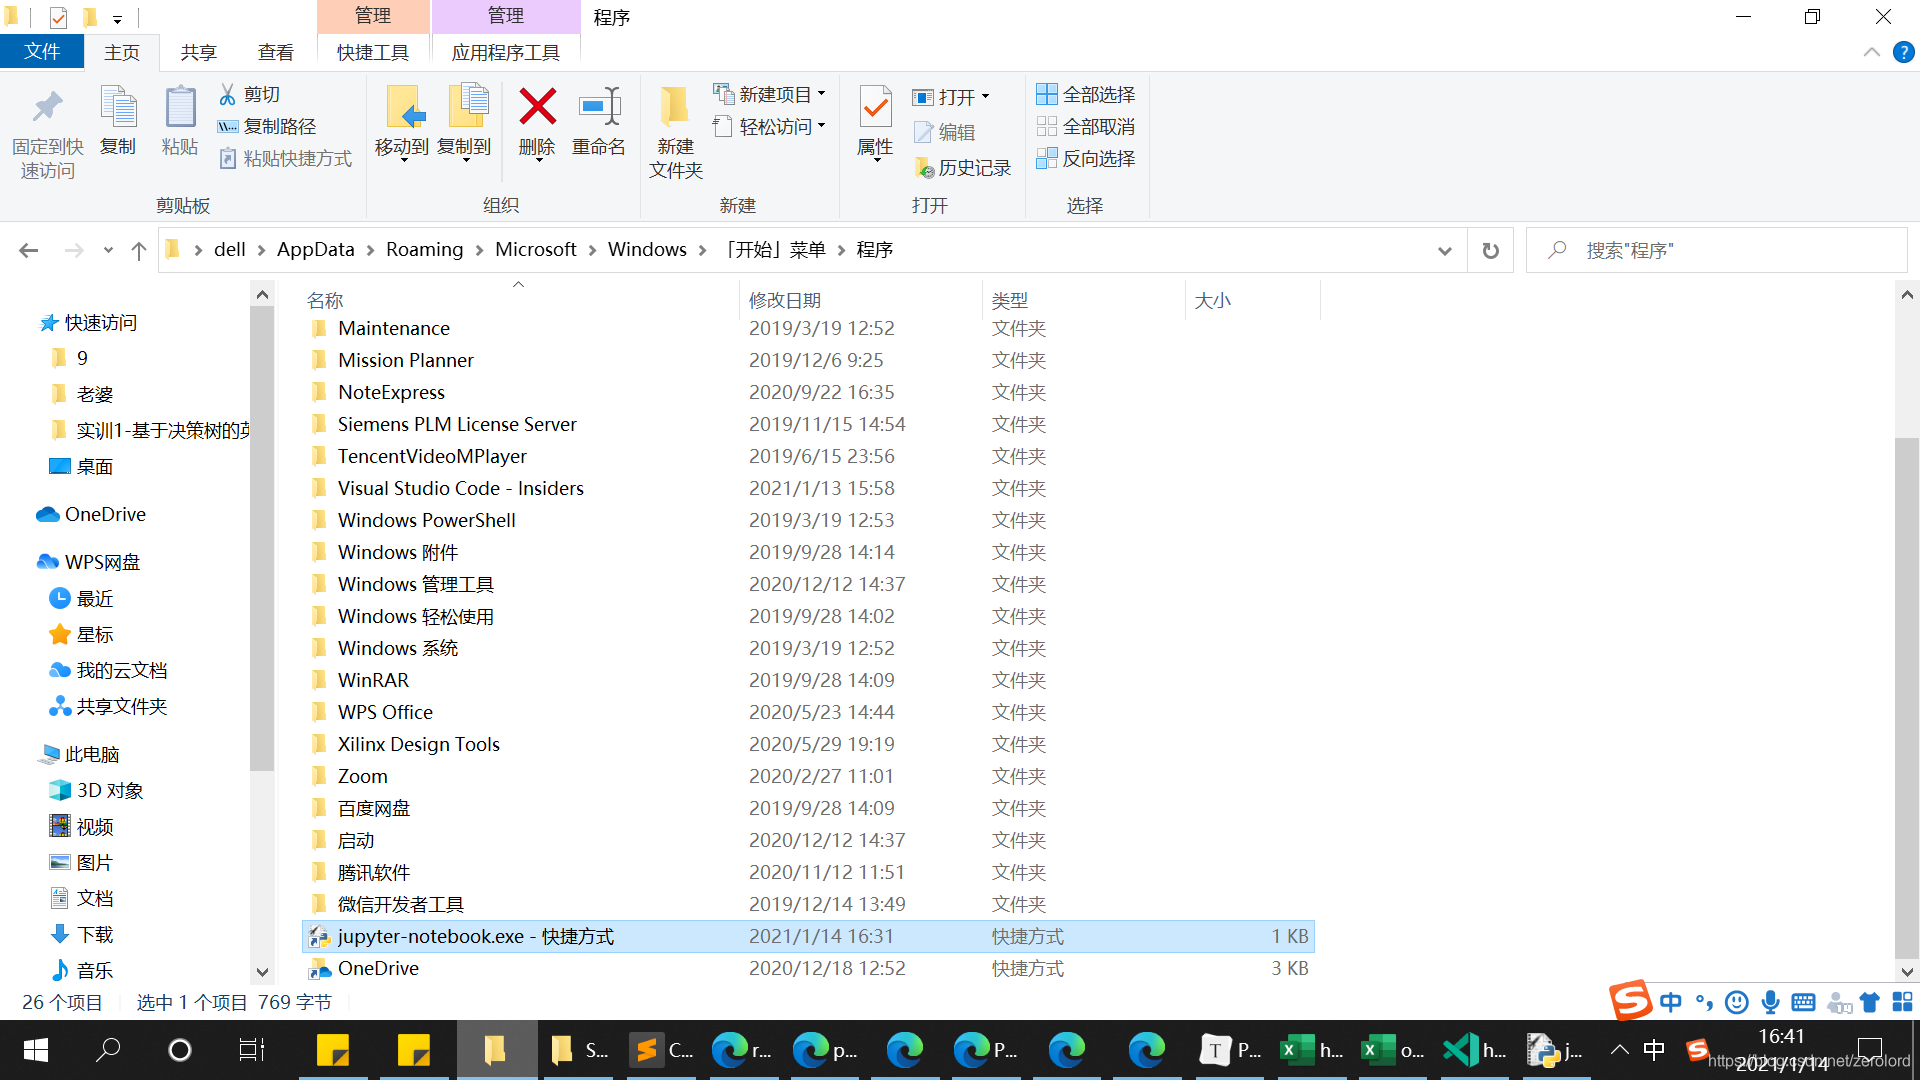Open 3D Objects in the navigation pane

(97, 790)
